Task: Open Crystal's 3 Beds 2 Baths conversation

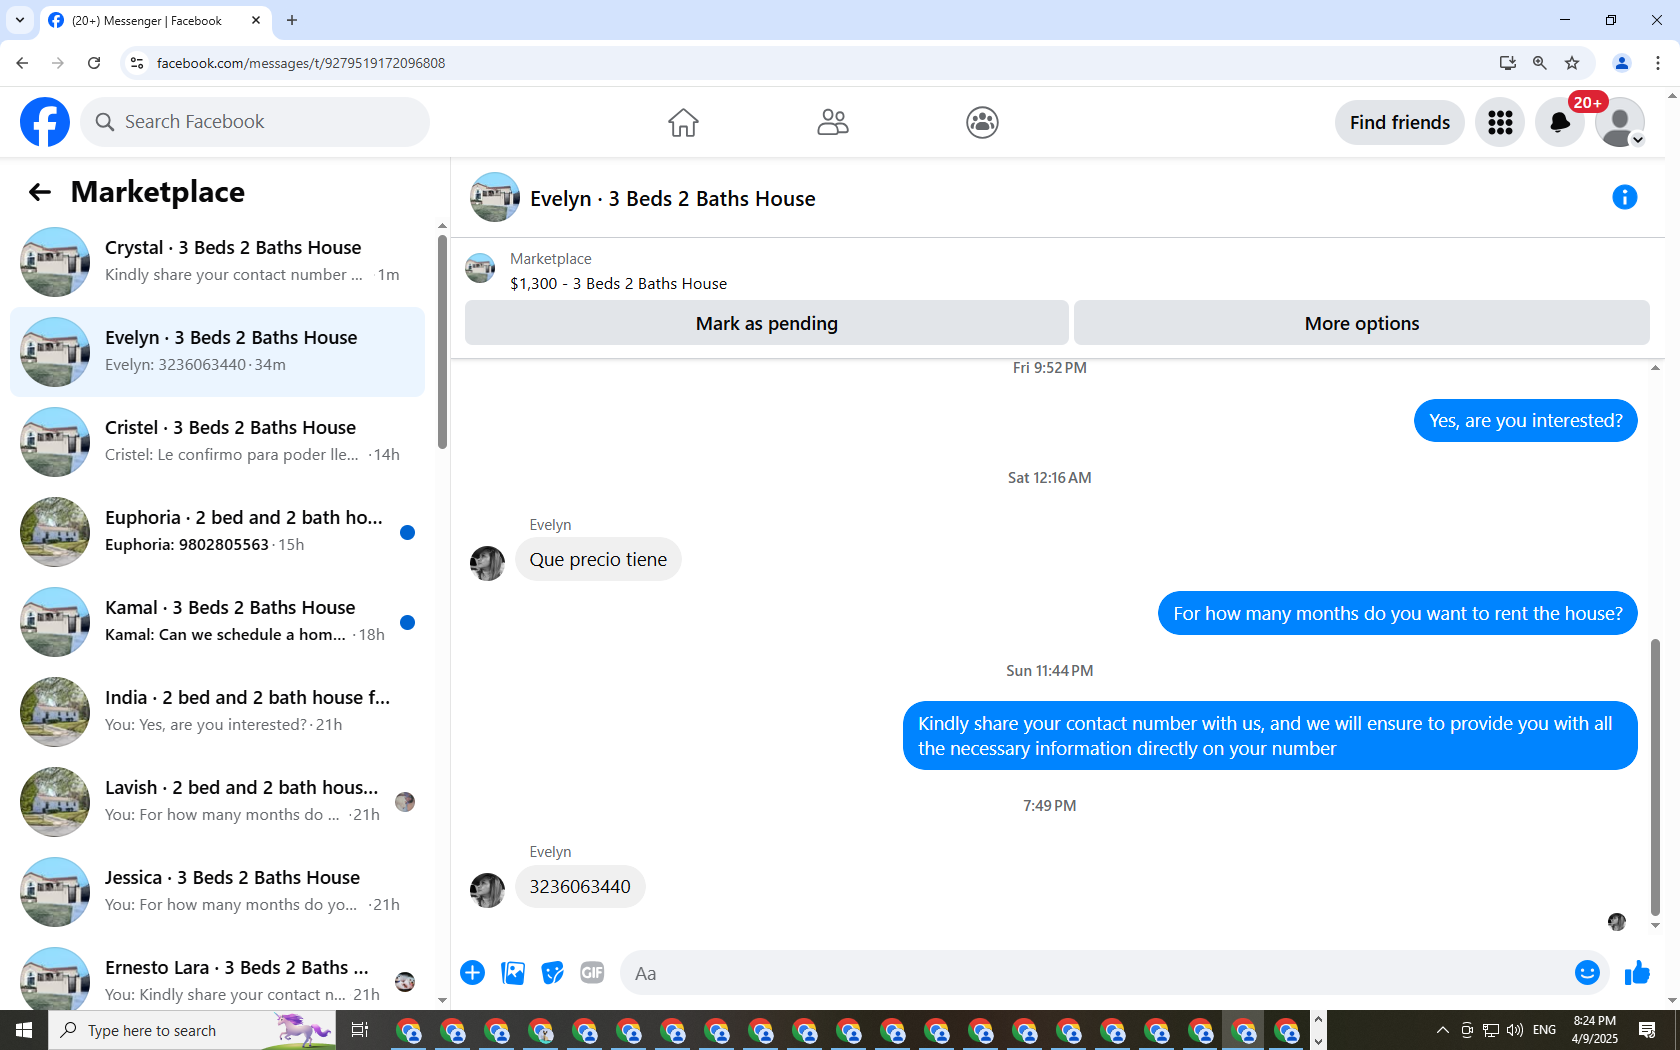Action: point(217,262)
